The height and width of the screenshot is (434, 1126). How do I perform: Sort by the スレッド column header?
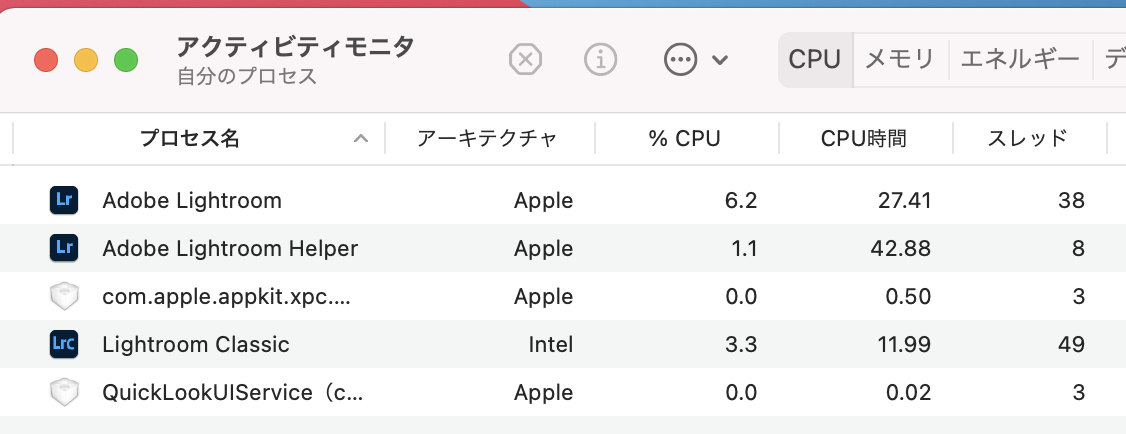pyautogui.click(x=1027, y=139)
